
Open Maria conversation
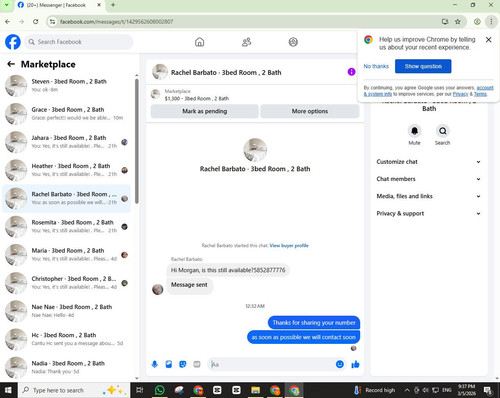(x=67, y=255)
